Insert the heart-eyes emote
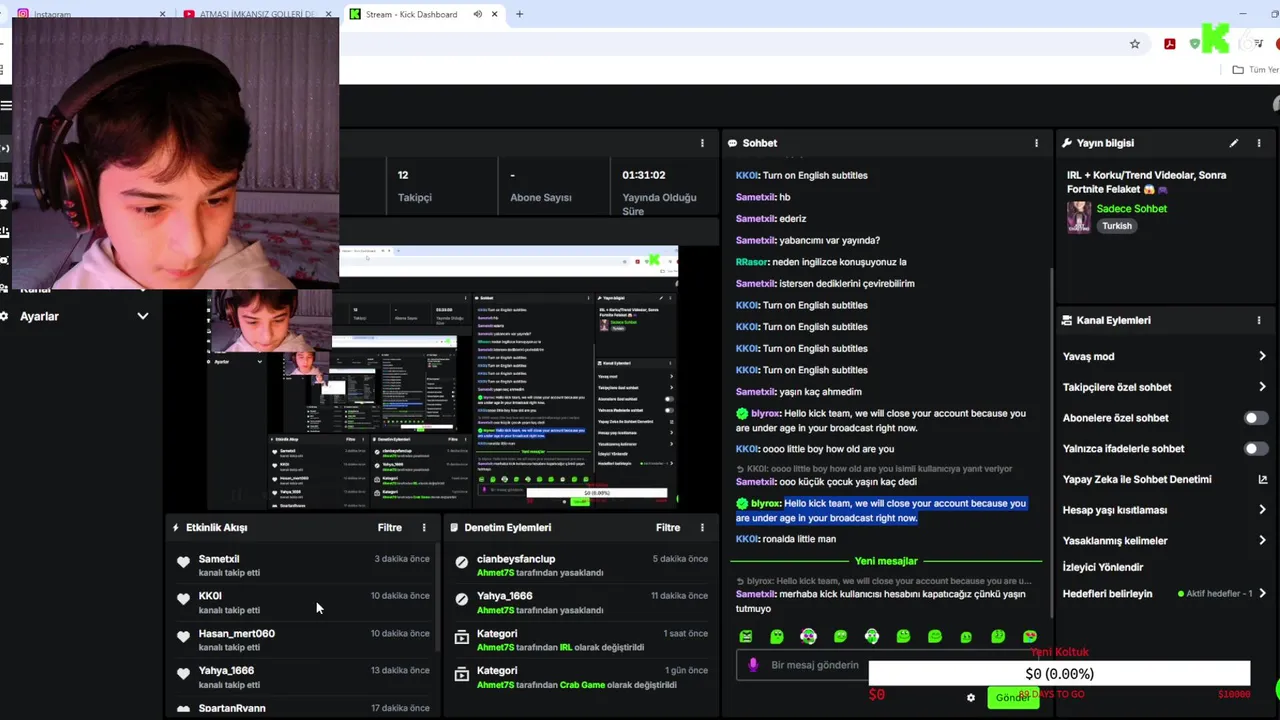The height and width of the screenshot is (720, 1280). pyautogui.click(x=1030, y=636)
